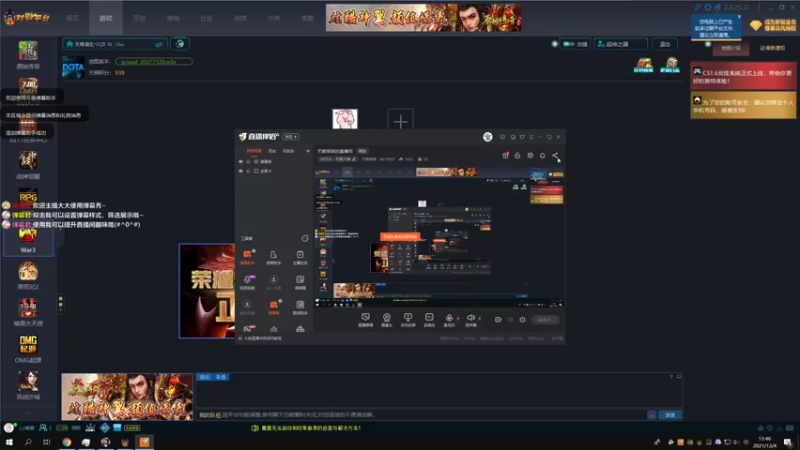Click the streaming app user avatar
800x450 pixels.
[488, 137]
